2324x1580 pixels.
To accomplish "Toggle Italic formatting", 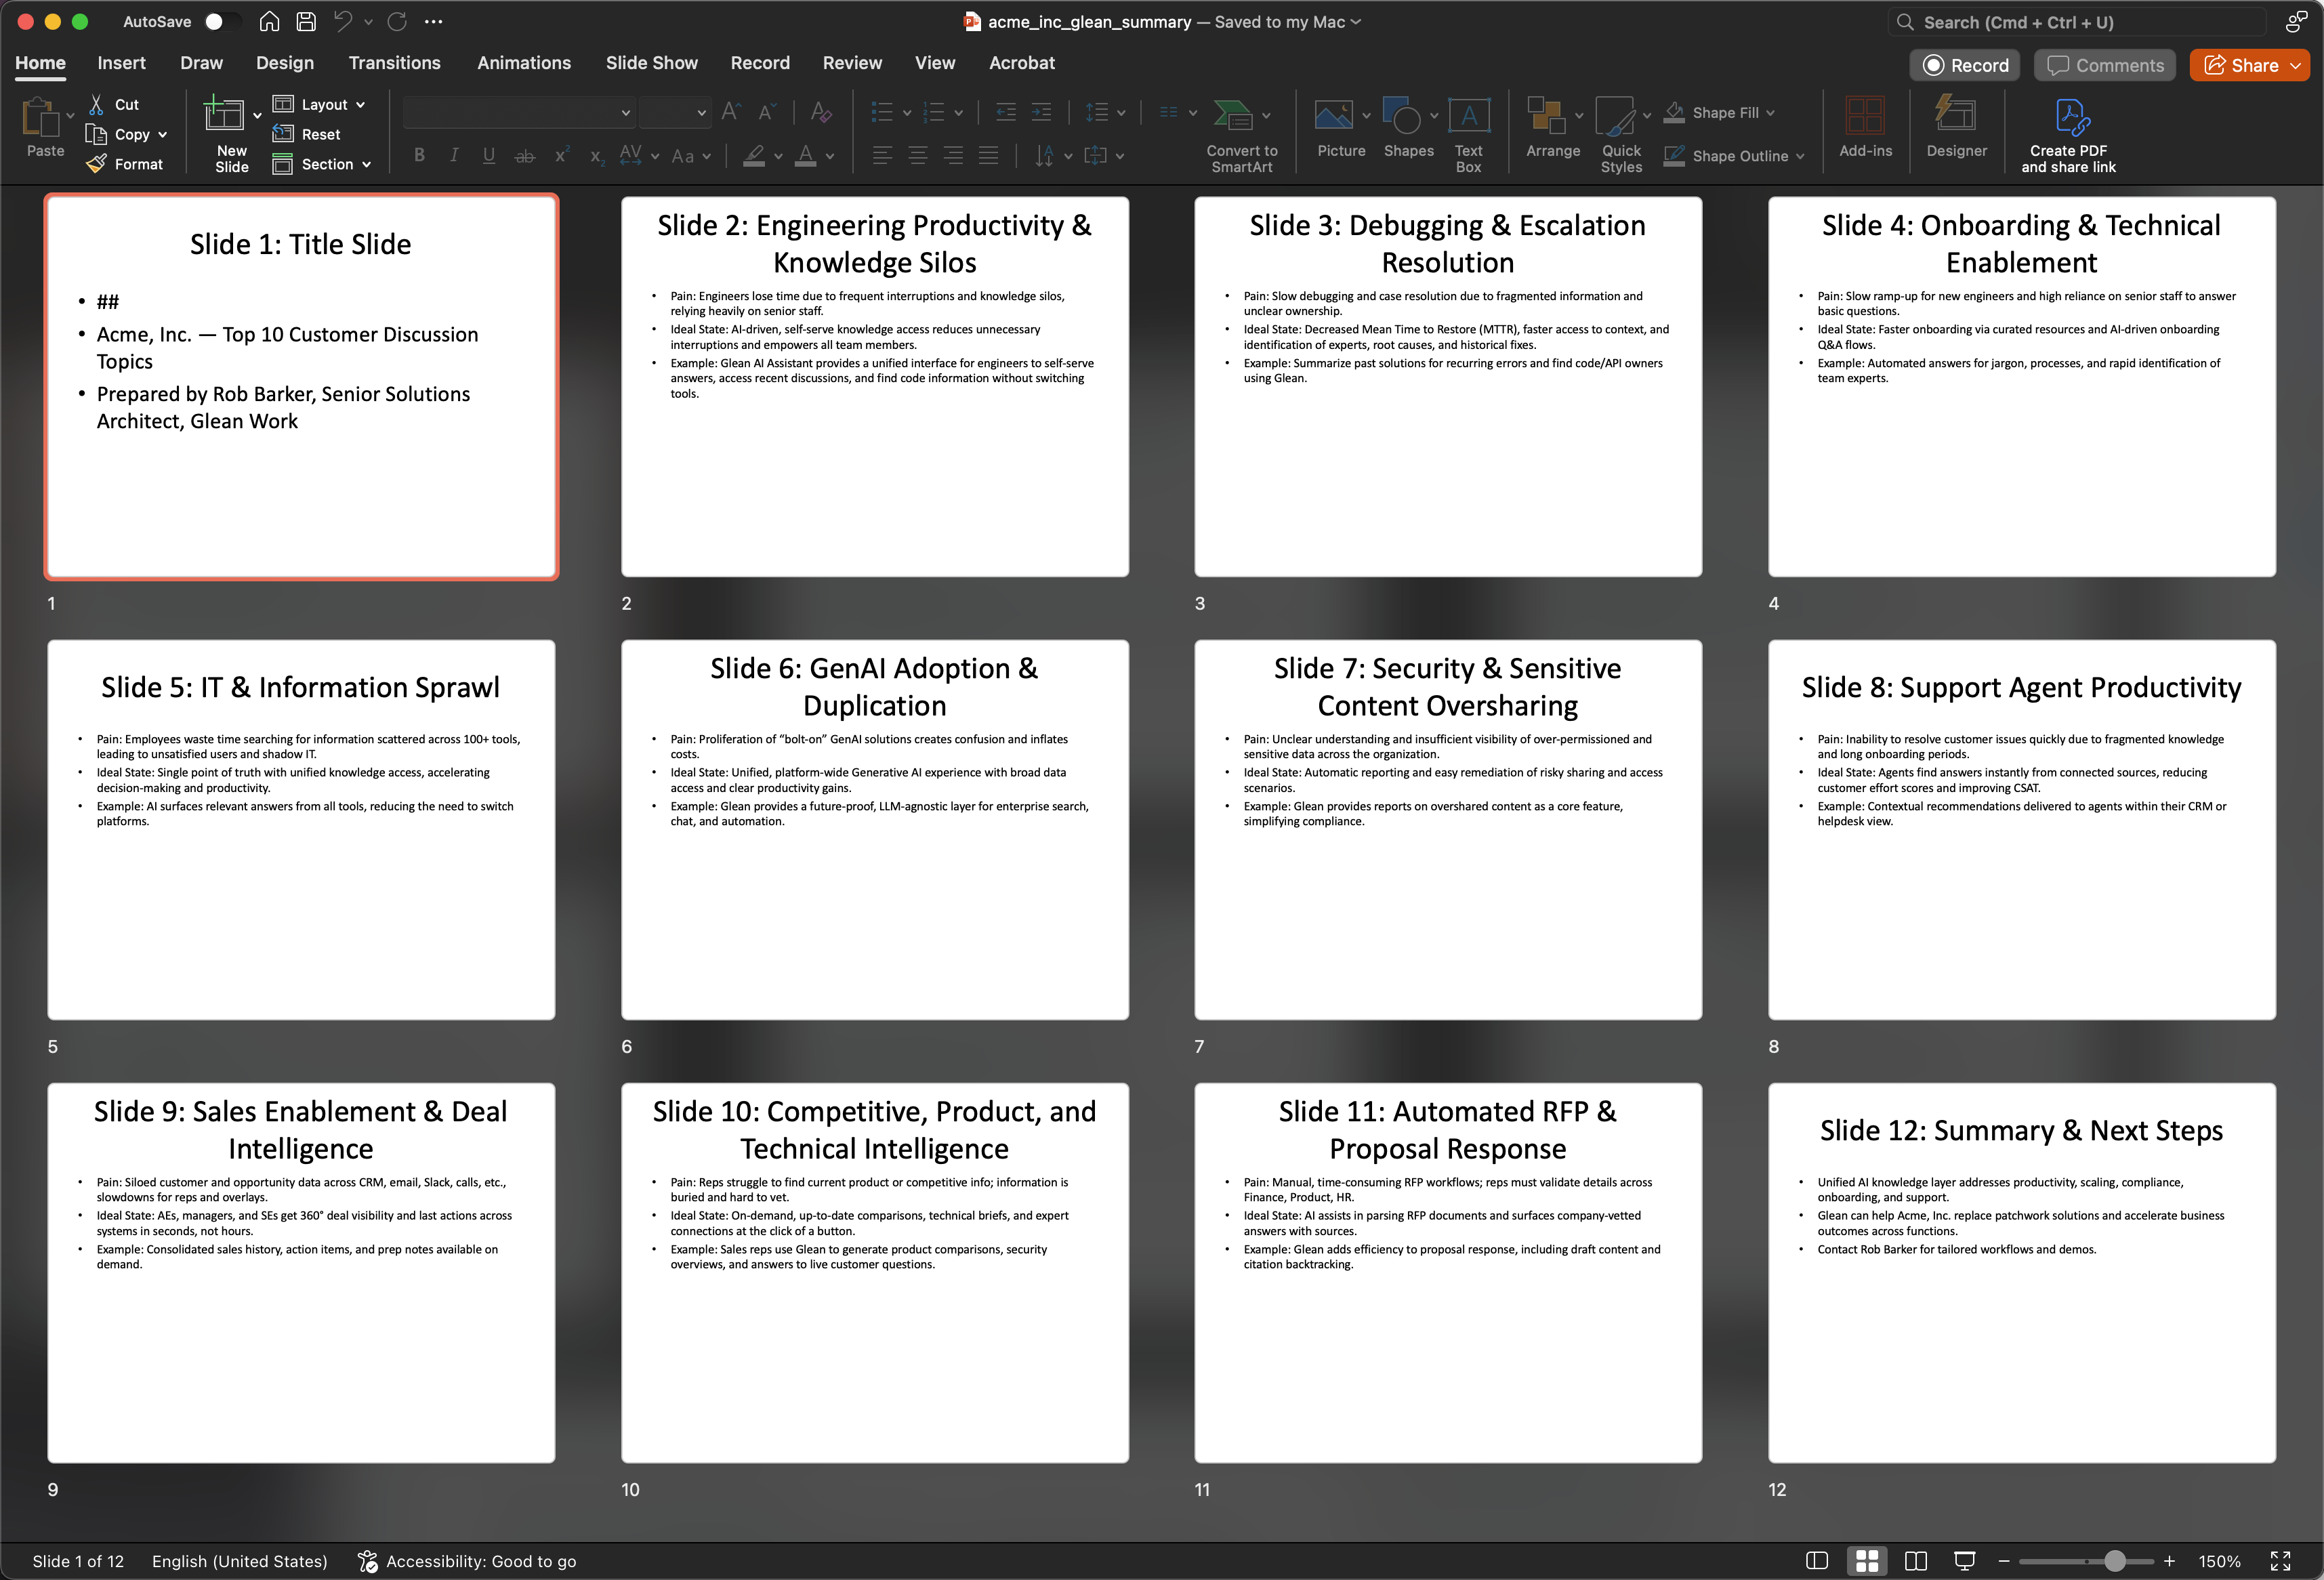I will coord(454,155).
